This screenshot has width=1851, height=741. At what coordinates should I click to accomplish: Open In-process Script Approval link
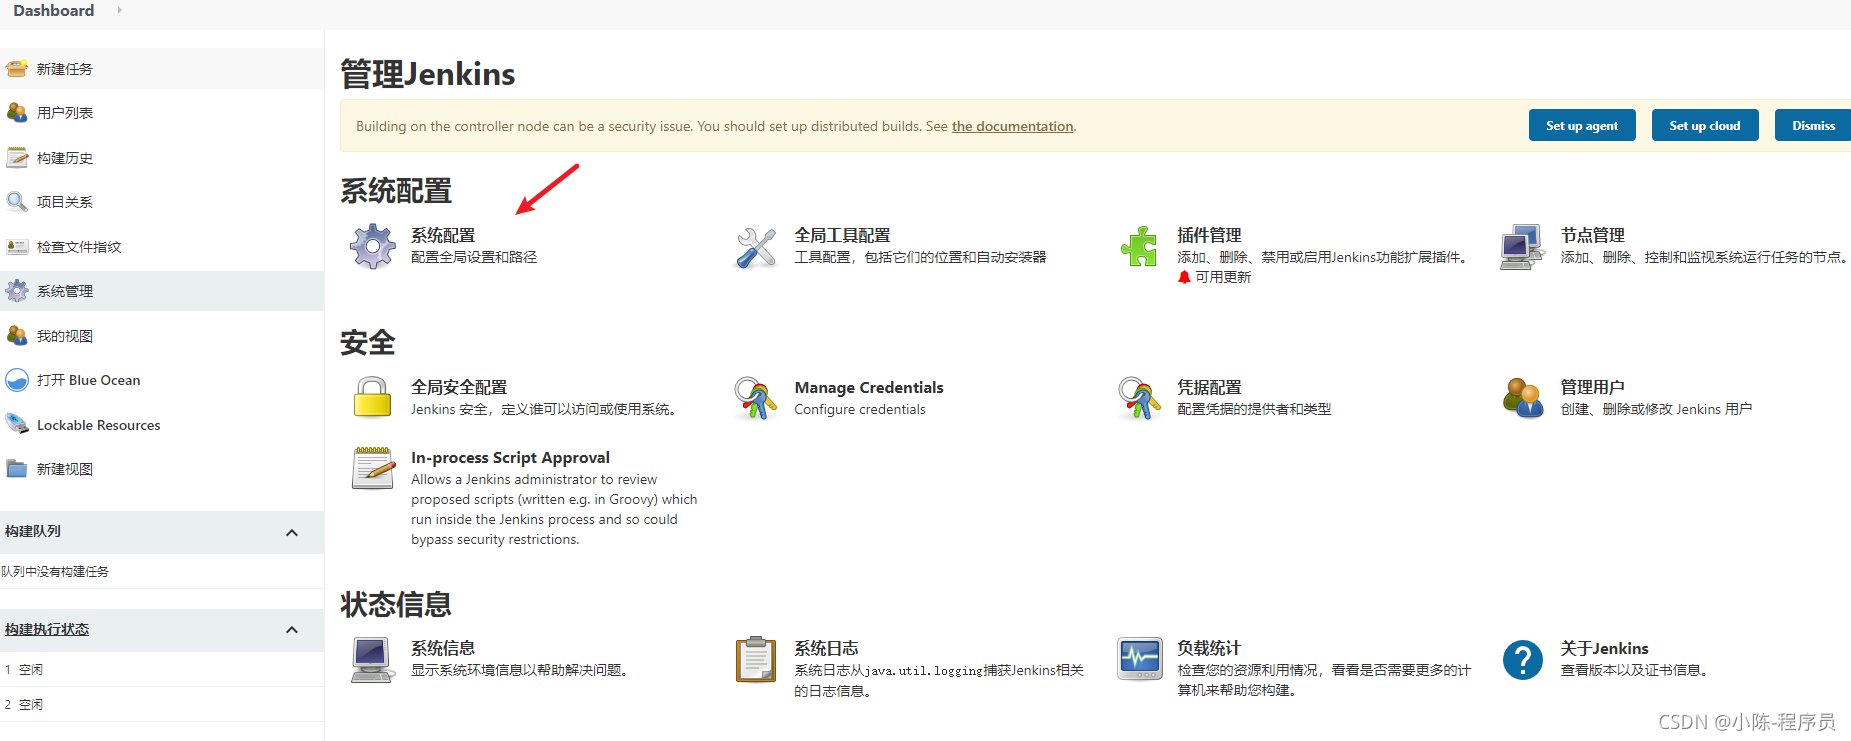pyautogui.click(x=510, y=457)
